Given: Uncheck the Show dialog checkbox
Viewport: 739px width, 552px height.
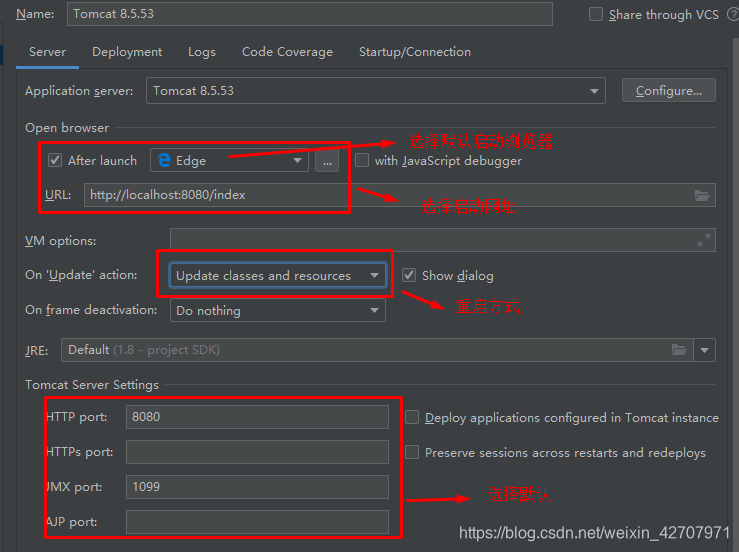Looking at the screenshot, I should coord(409,275).
